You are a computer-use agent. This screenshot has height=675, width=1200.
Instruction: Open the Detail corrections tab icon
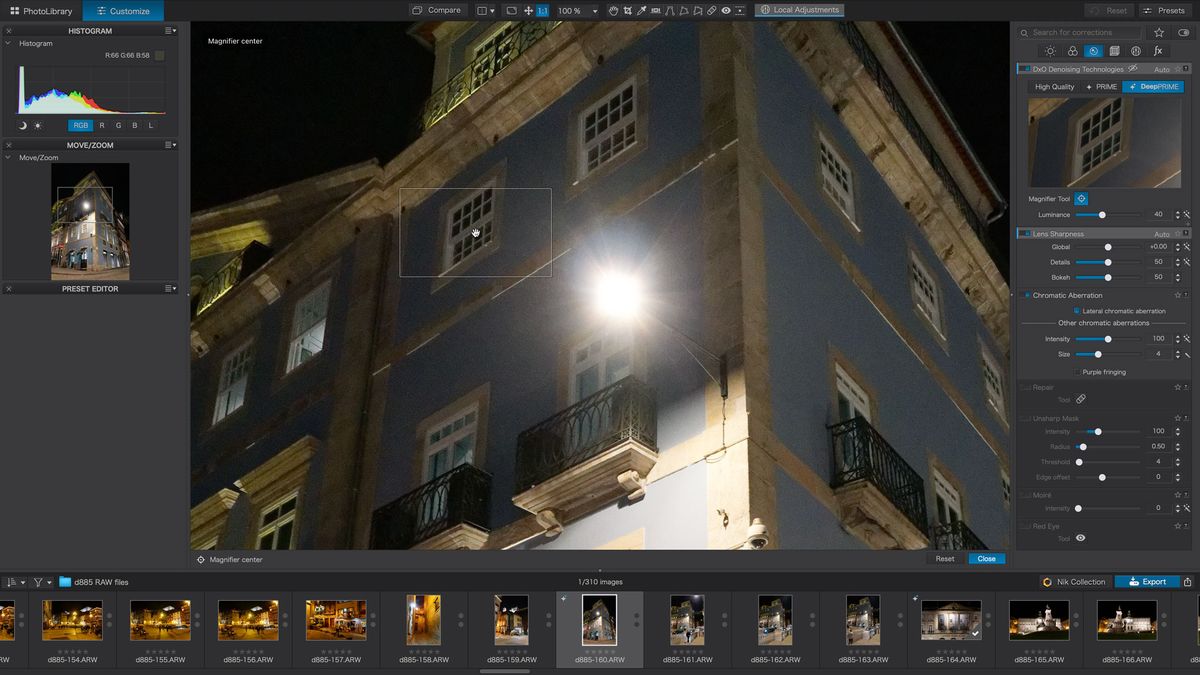(x=1093, y=51)
